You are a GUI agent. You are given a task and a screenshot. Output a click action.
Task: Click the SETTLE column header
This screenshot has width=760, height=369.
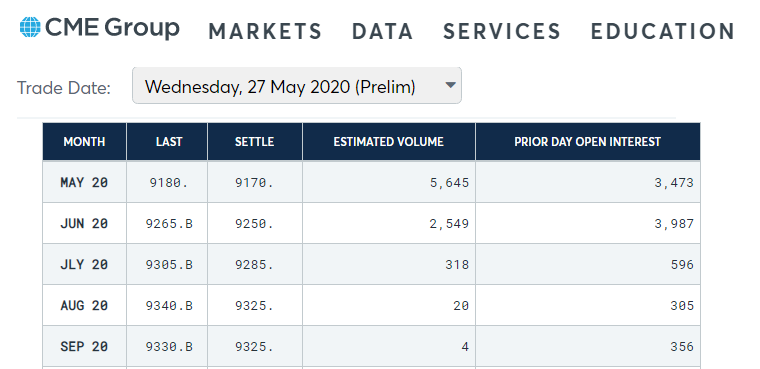[254, 142]
